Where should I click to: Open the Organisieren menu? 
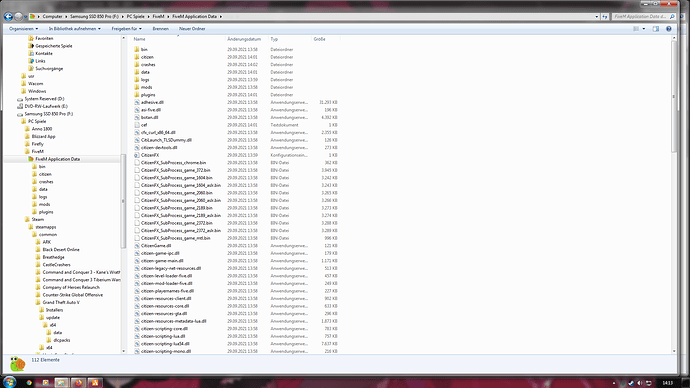tap(23, 29)
